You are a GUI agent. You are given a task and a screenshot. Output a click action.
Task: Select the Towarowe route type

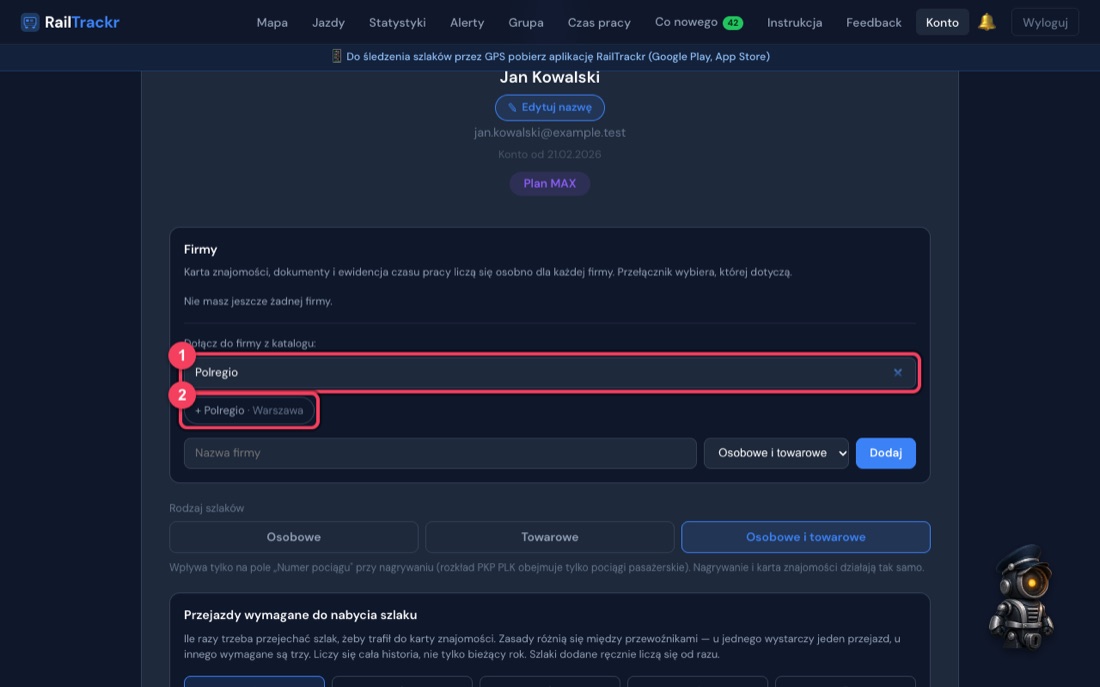click(x=549, y=537)
